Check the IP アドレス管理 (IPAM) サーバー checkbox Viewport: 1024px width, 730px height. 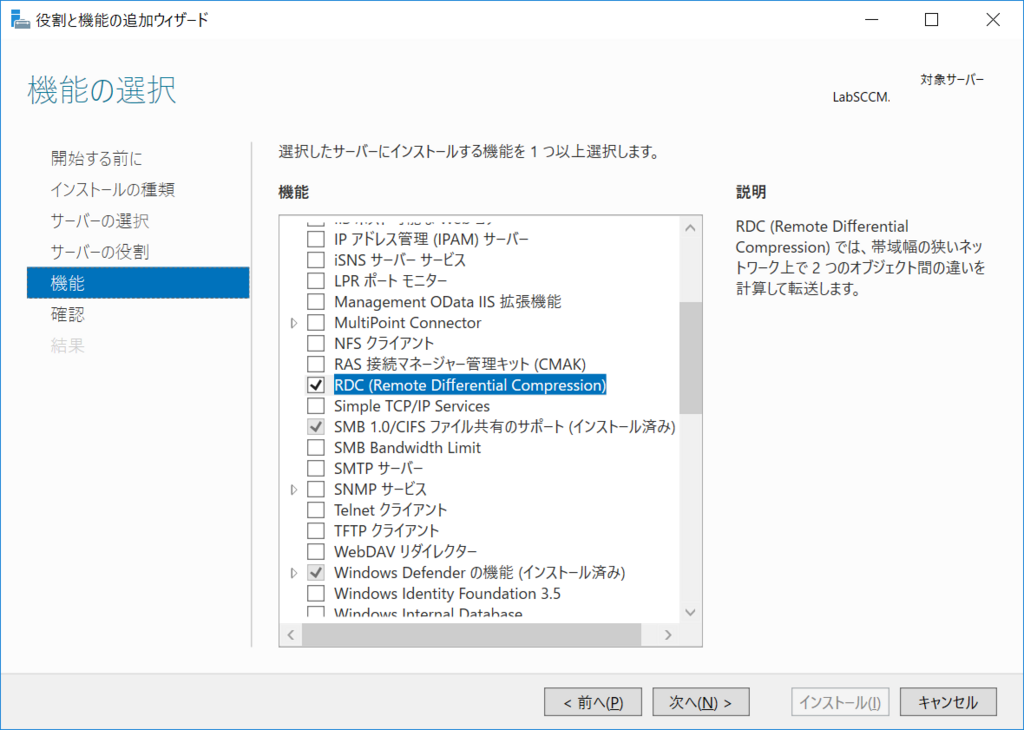click(316, 239)
